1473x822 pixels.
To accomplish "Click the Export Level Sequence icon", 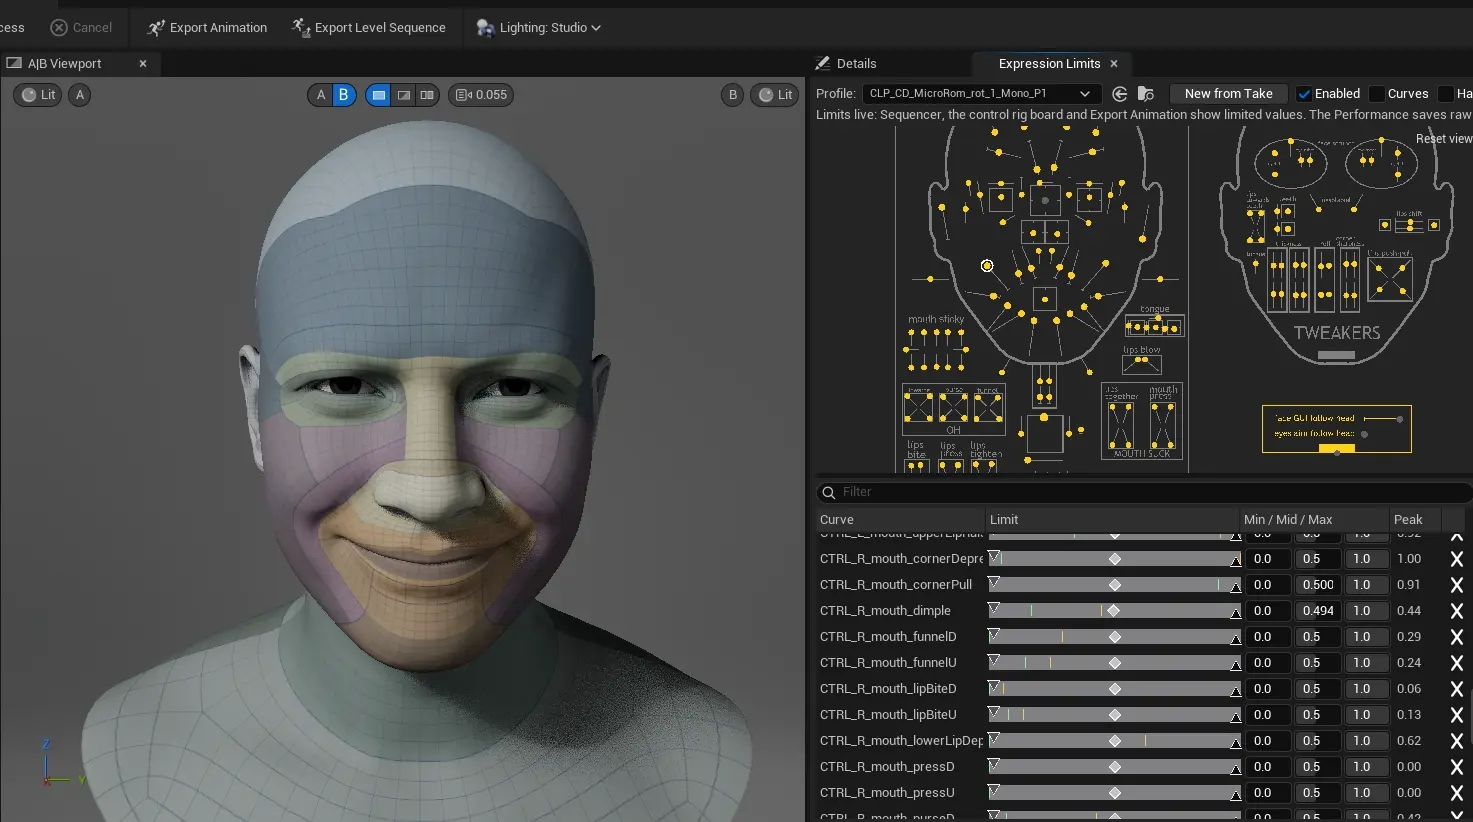I will [301, 27].
